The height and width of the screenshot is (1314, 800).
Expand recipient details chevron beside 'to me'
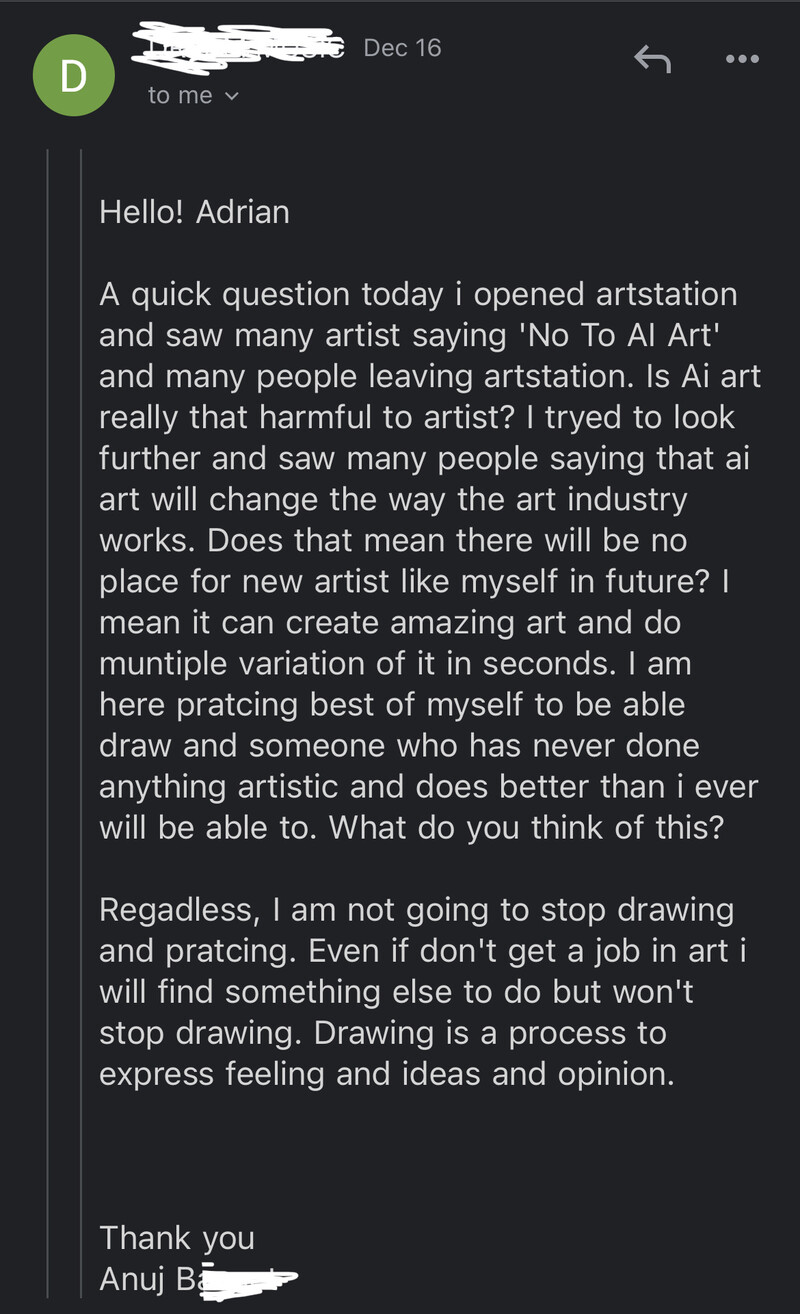tap(232, 96)
